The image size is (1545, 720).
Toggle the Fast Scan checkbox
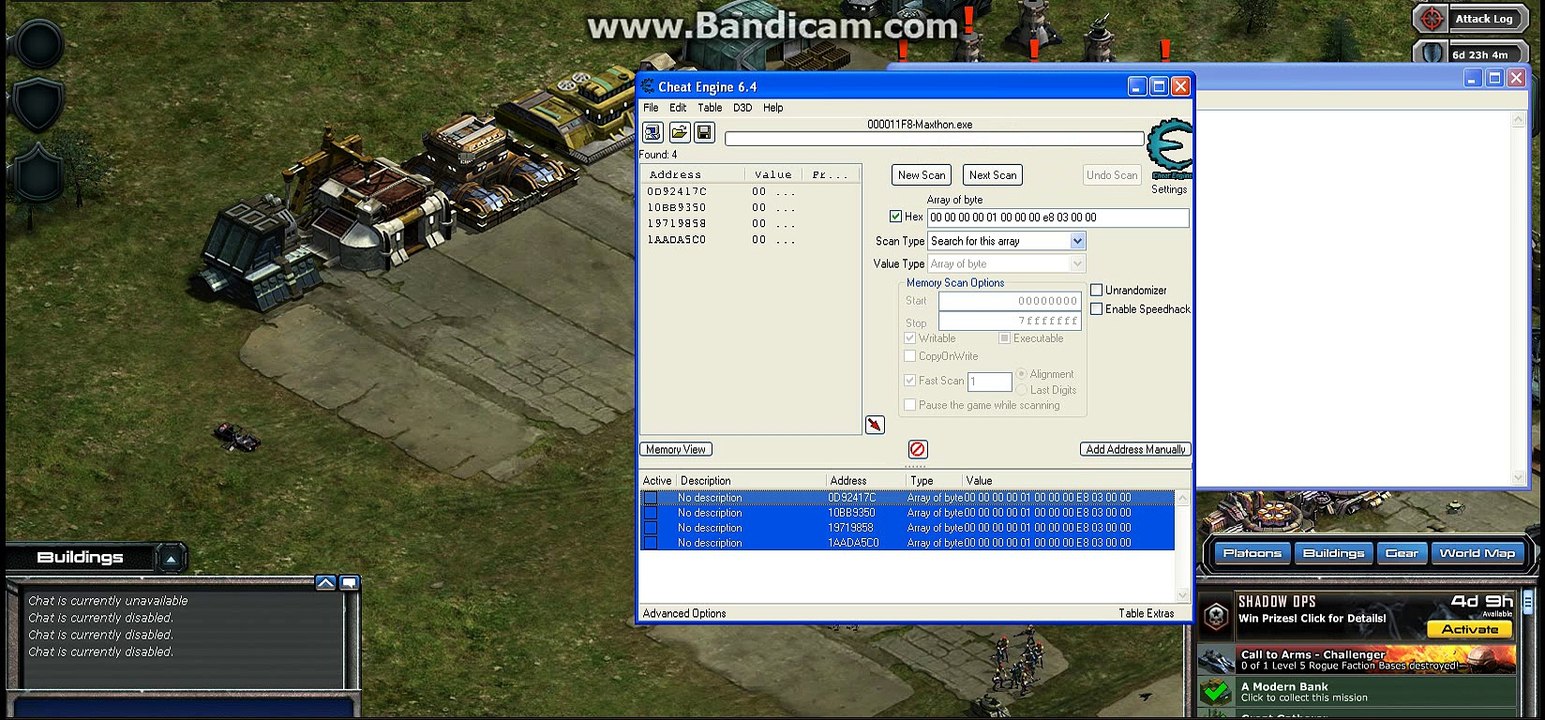(910, 380)
